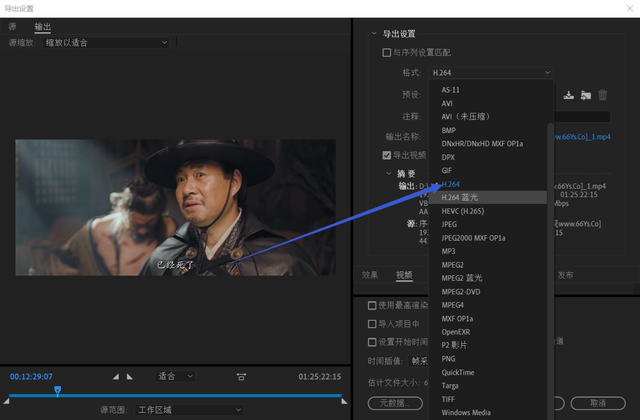Screen dimensions: 640x420
Task: Enable 使用最高渲染 checkbox
Action: (x=372, y=305)
